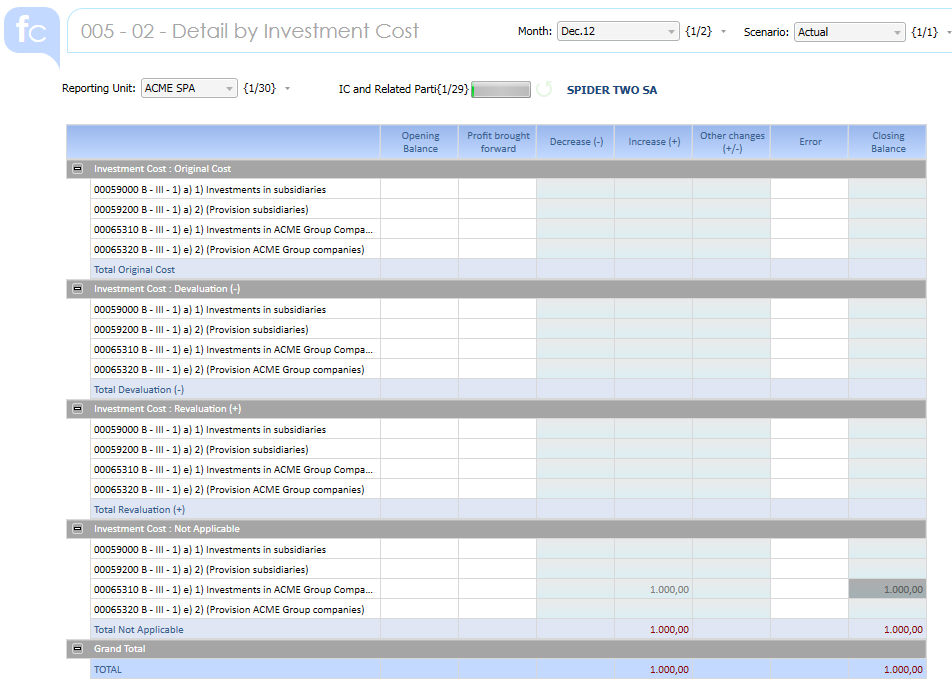Click the TOTAL row Closing Balance 1.000,00
Image resolution: width=952 pixels, height=695 pixels.
(888, 670)
